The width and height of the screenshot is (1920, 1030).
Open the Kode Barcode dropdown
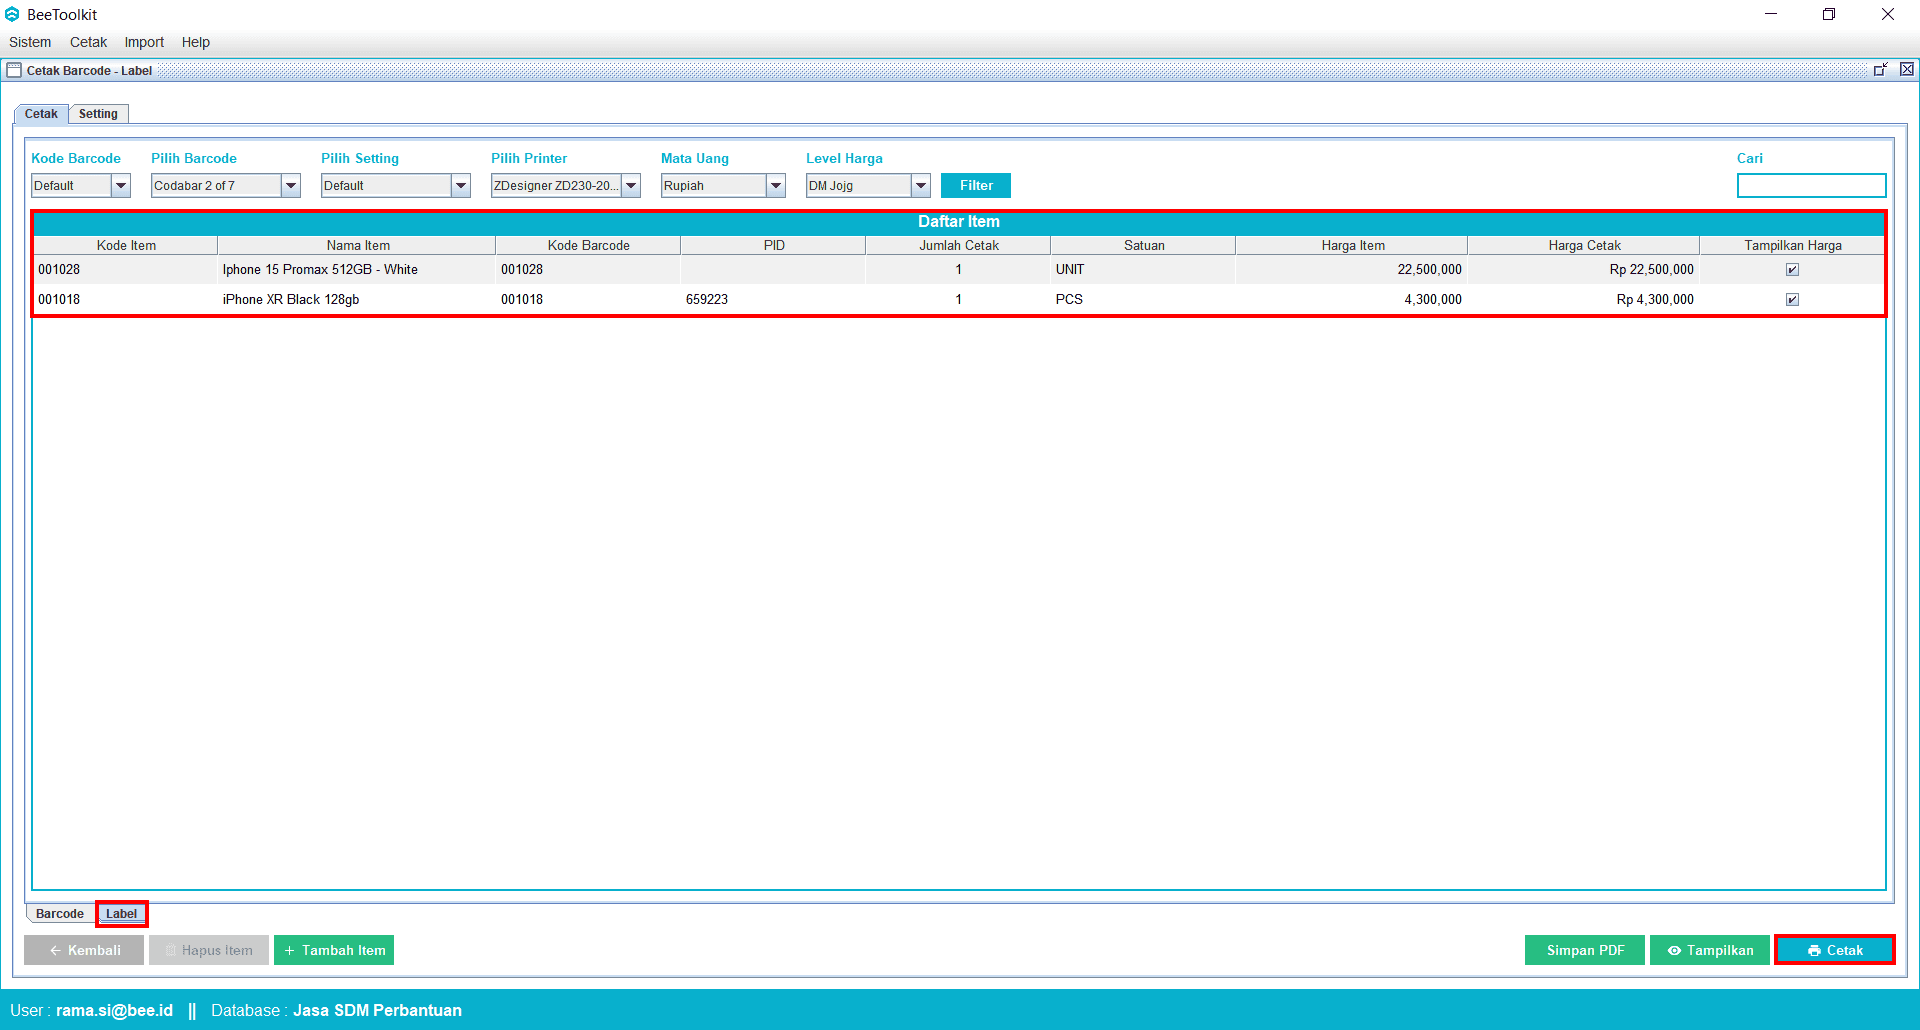tap(121, 186)
